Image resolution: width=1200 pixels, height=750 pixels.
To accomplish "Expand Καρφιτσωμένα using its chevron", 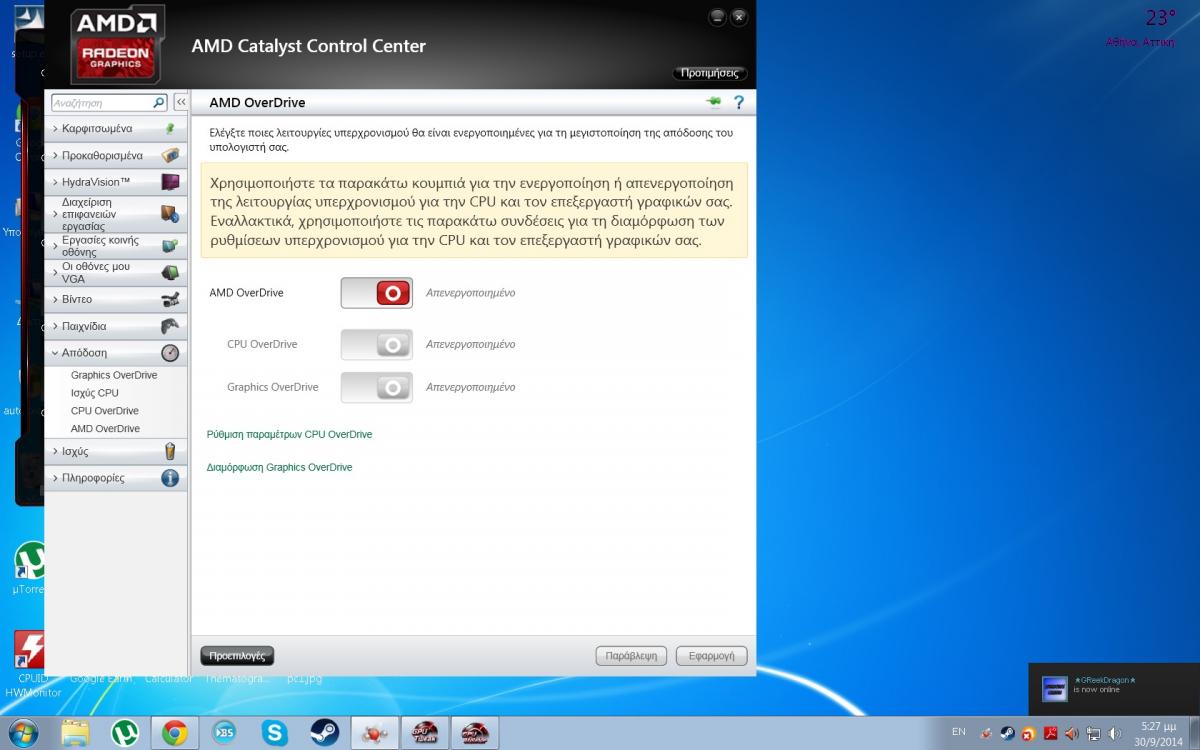I will 55,129.
